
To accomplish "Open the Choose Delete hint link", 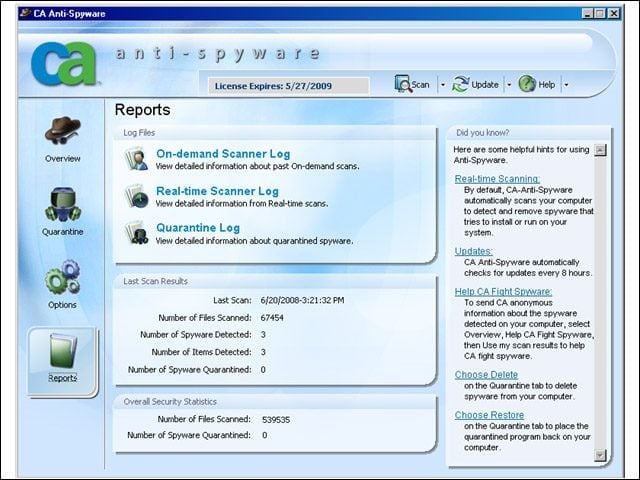I will click(486, 375).
